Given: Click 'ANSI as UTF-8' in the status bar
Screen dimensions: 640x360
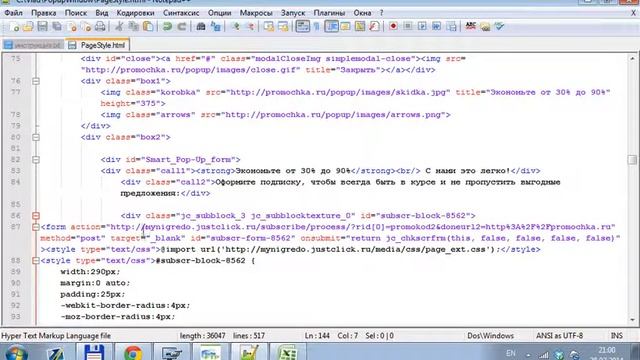Looking at the screenshot, I should (559, 336).
